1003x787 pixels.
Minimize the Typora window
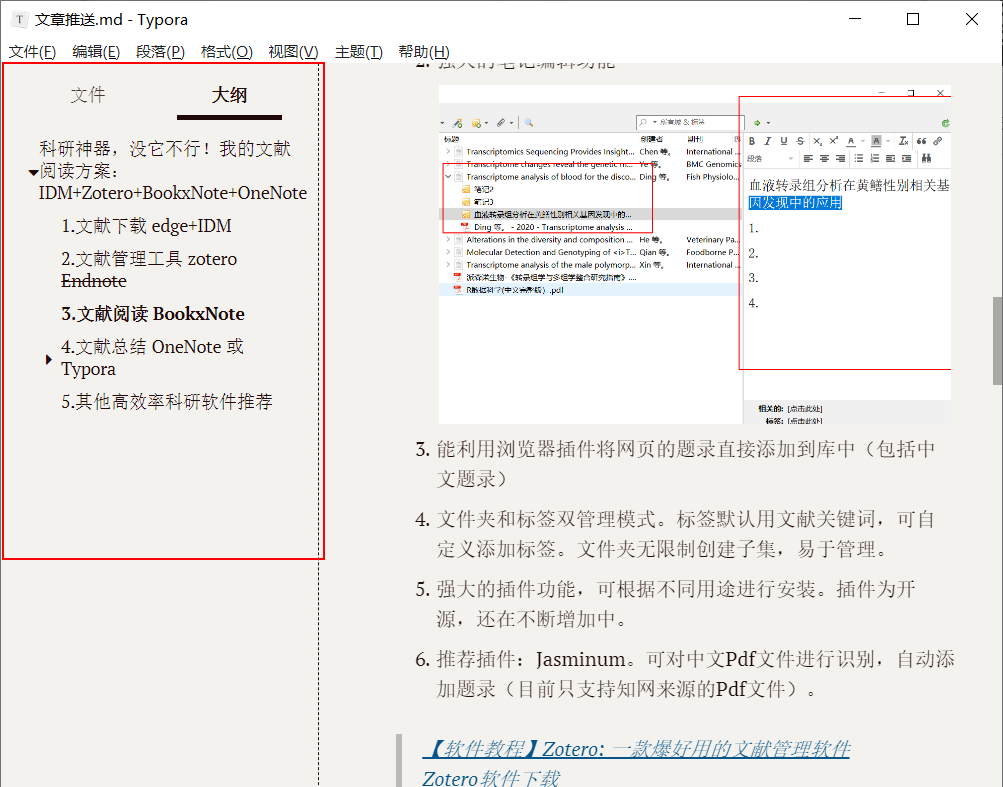(855, 19)
